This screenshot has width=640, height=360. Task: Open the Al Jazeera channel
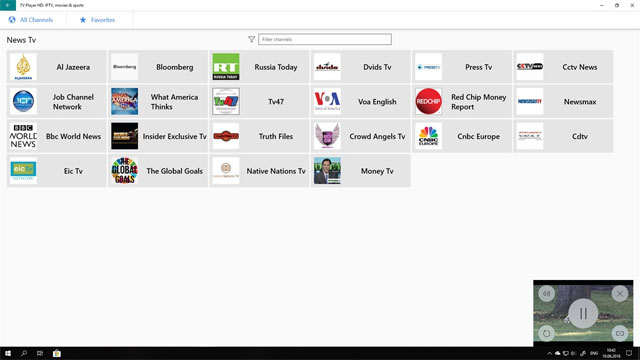[x=57, y=67]
